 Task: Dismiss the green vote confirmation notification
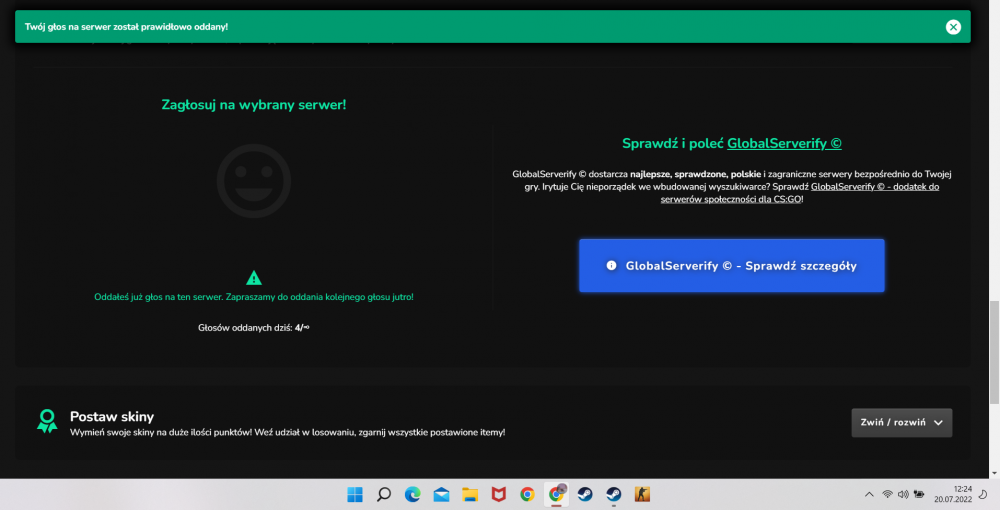coord(953,27)
